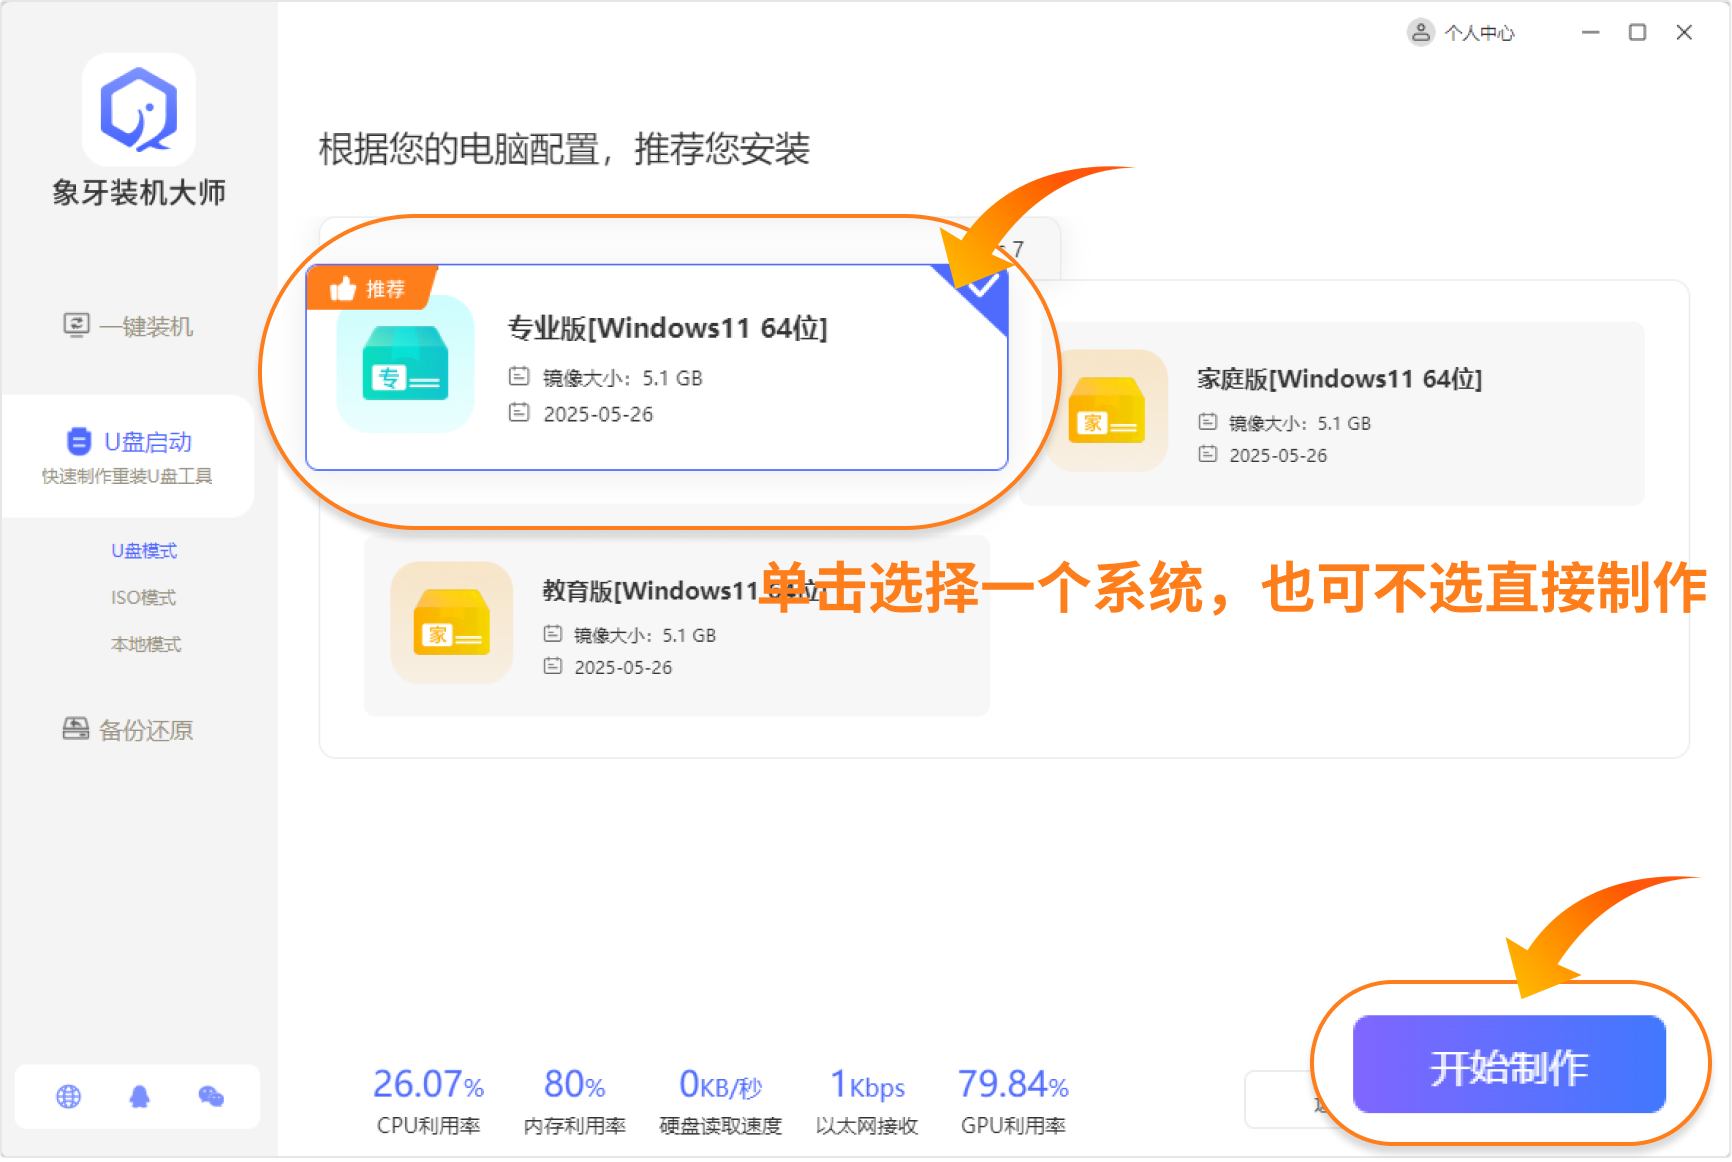
Task: Open the WeChat contact icon
Action: pyautogui.click(x=211, y=1097)
